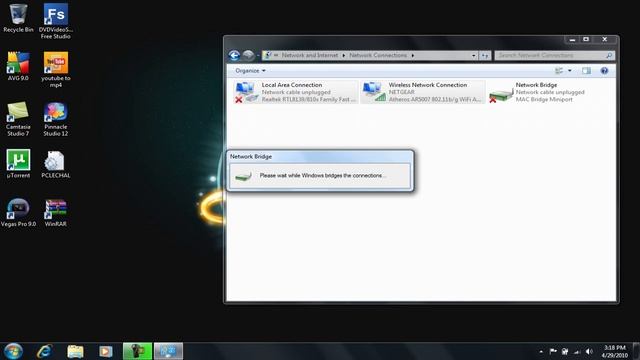
Task: Open the Recycle Bin desktop icon
Action: [x=18, y=18]
